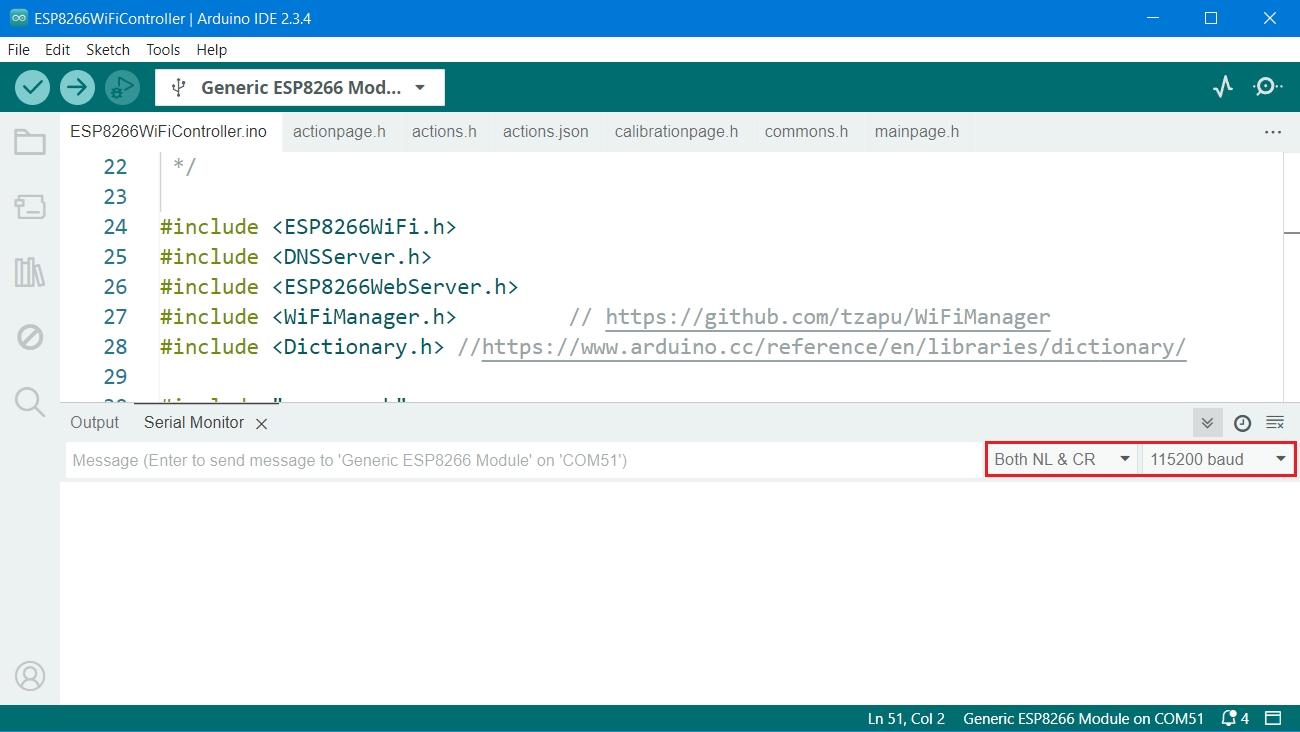The width and height of the screenshot is (1300, 732).
Task: Switch to the actions.json tab
Action: (x=545, y=132)
